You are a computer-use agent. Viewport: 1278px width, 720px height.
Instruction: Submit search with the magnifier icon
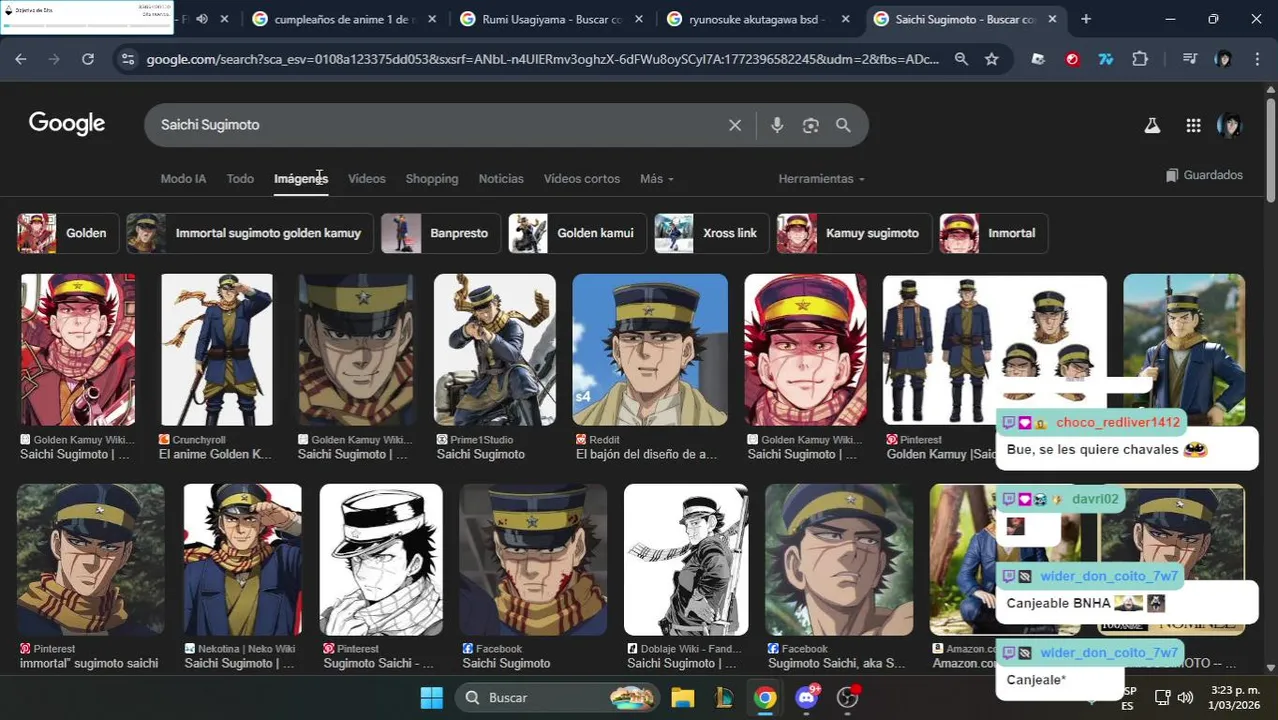pos(843,125)
